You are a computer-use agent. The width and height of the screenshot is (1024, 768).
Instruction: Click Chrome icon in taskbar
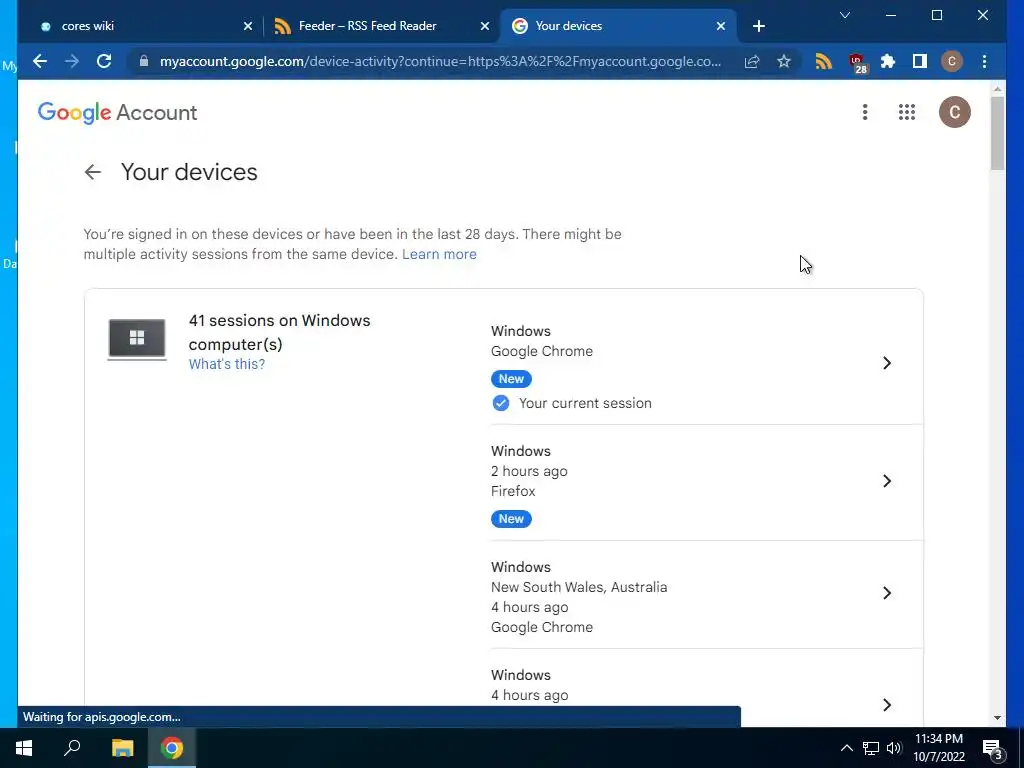(x=172, y=748)
